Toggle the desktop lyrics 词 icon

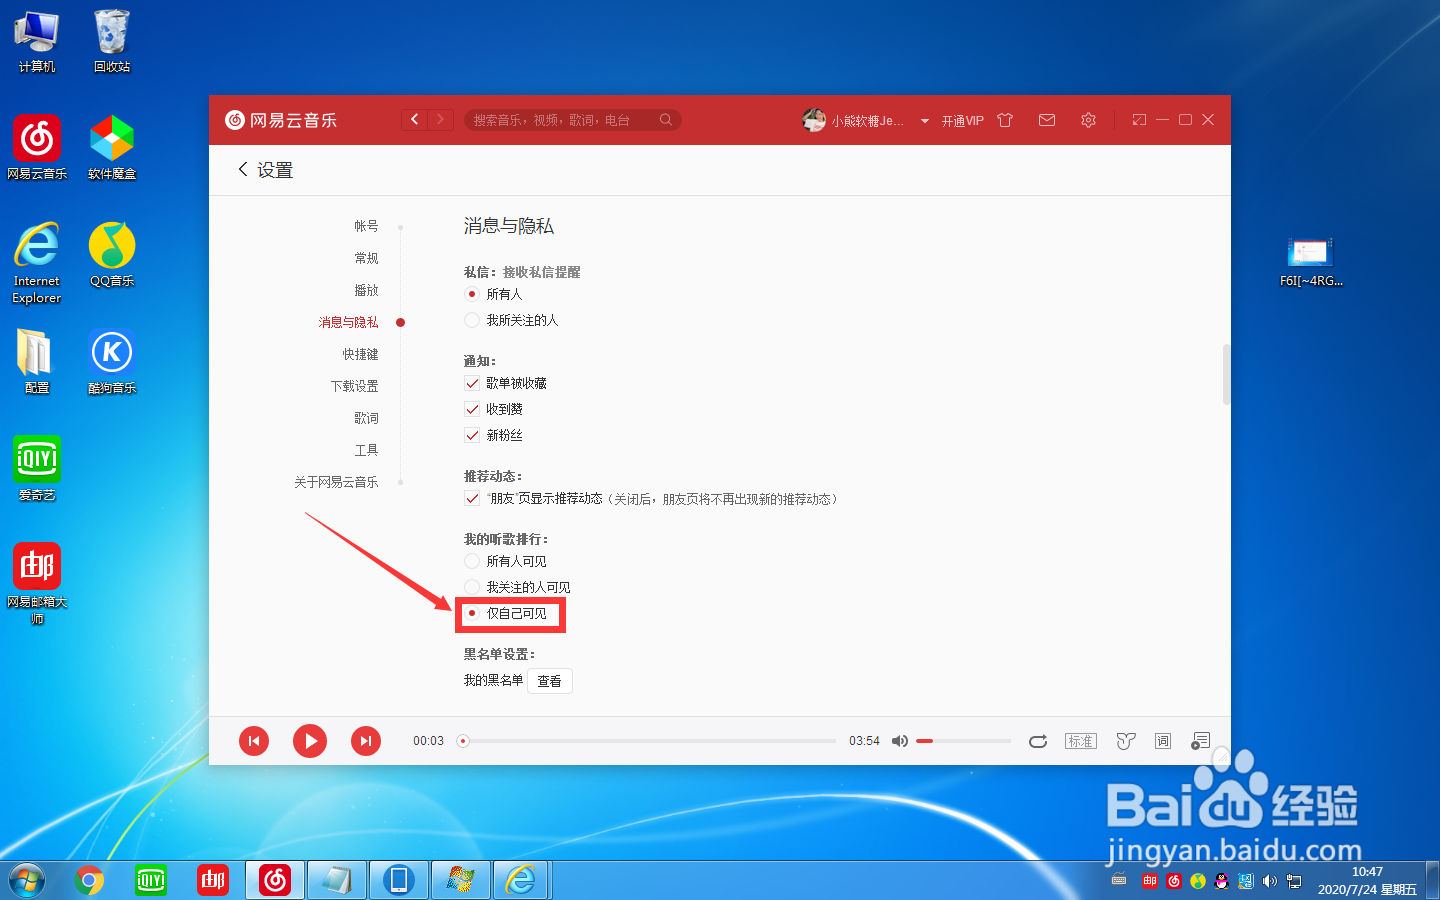[1163, 741]
